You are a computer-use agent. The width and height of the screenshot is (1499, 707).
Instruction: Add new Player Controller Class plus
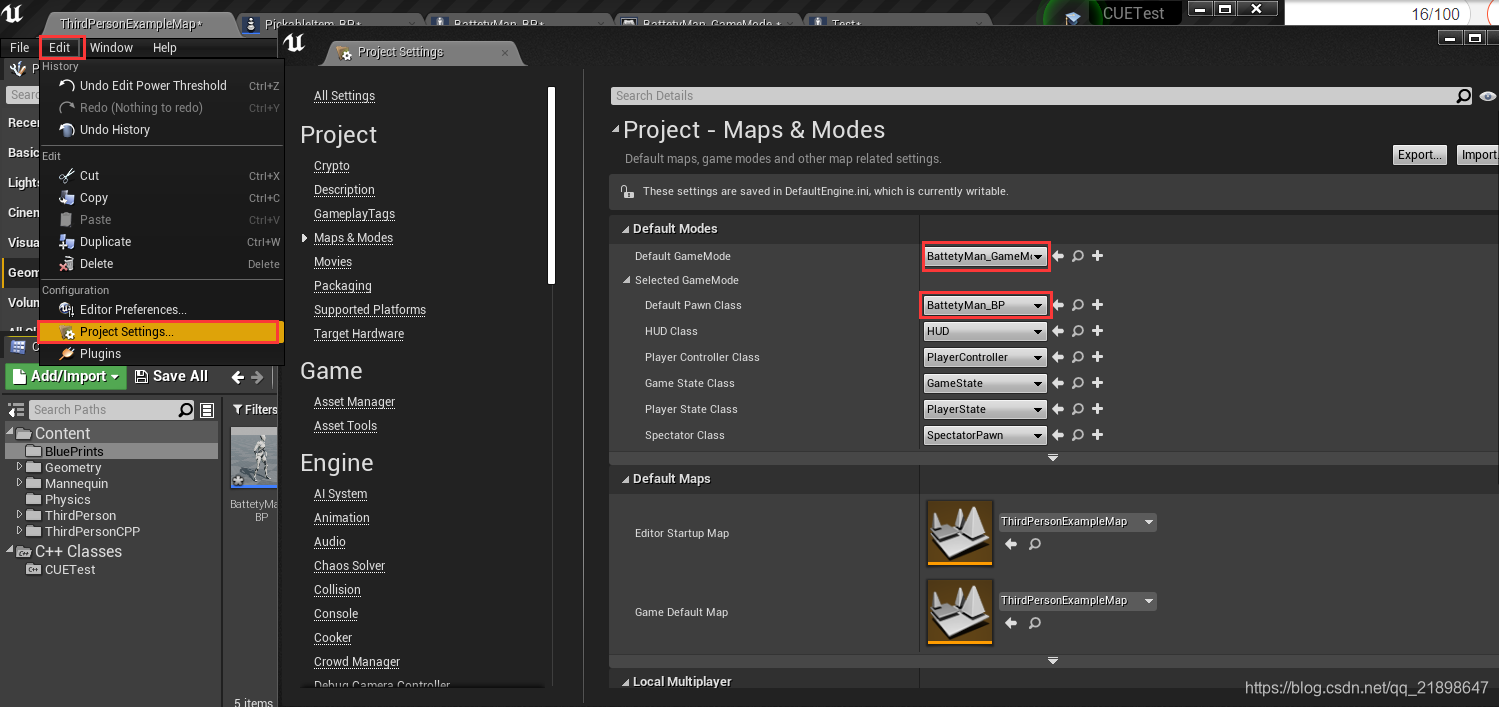tap(1097, 357)
